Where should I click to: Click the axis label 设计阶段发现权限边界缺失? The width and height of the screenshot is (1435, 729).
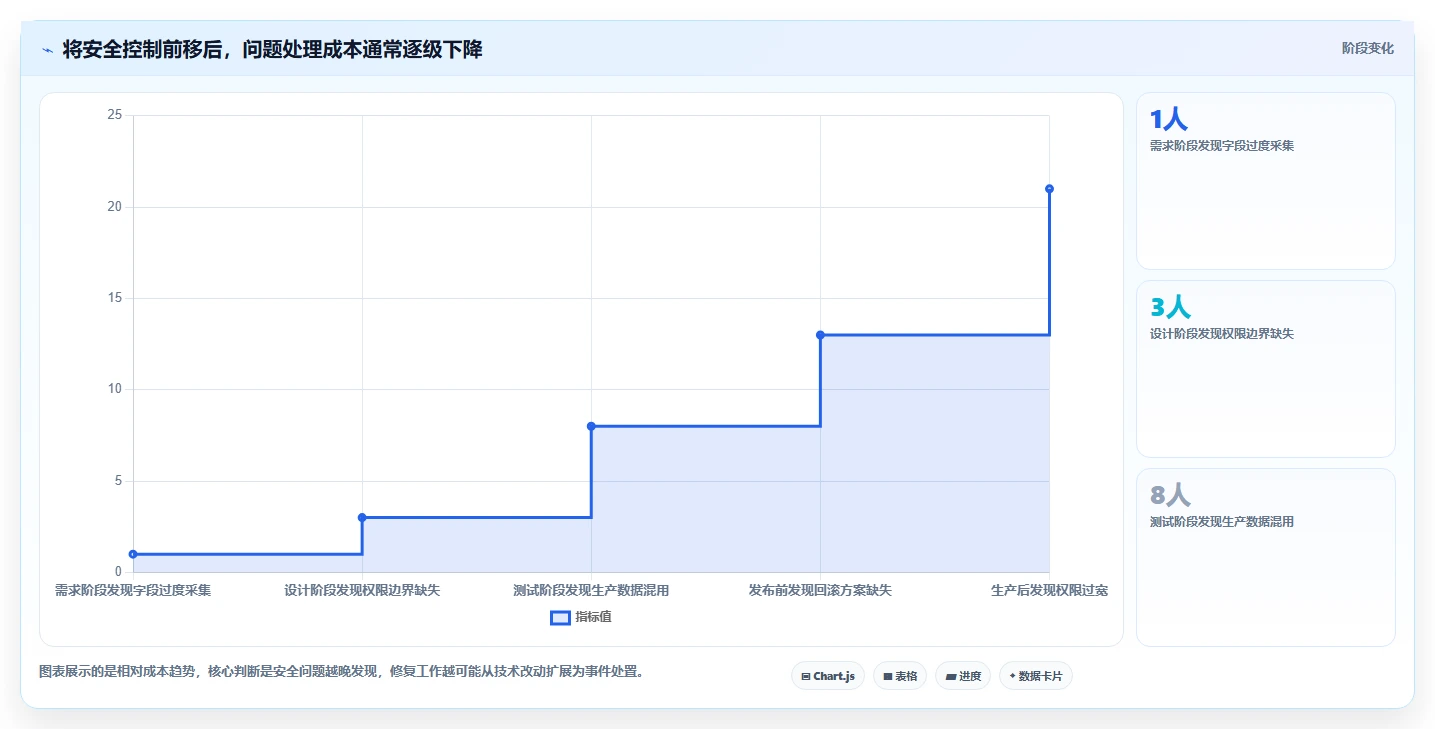(362, 590)
